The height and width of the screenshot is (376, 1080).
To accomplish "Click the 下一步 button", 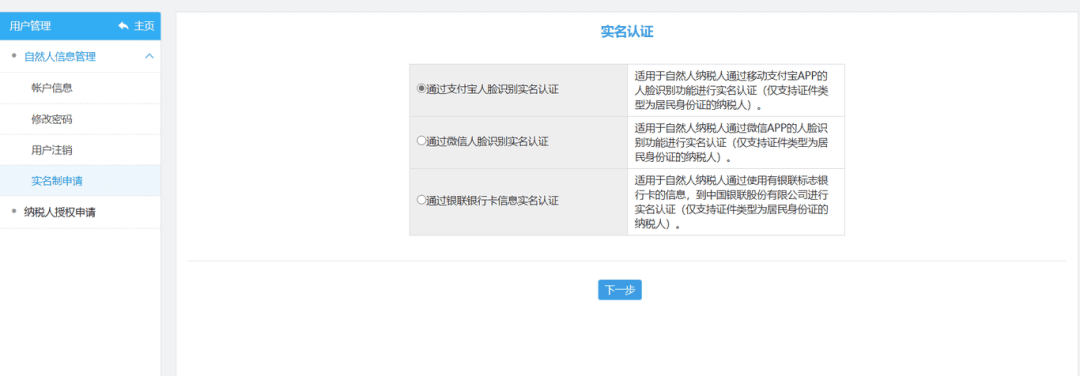I will point(620,290).
